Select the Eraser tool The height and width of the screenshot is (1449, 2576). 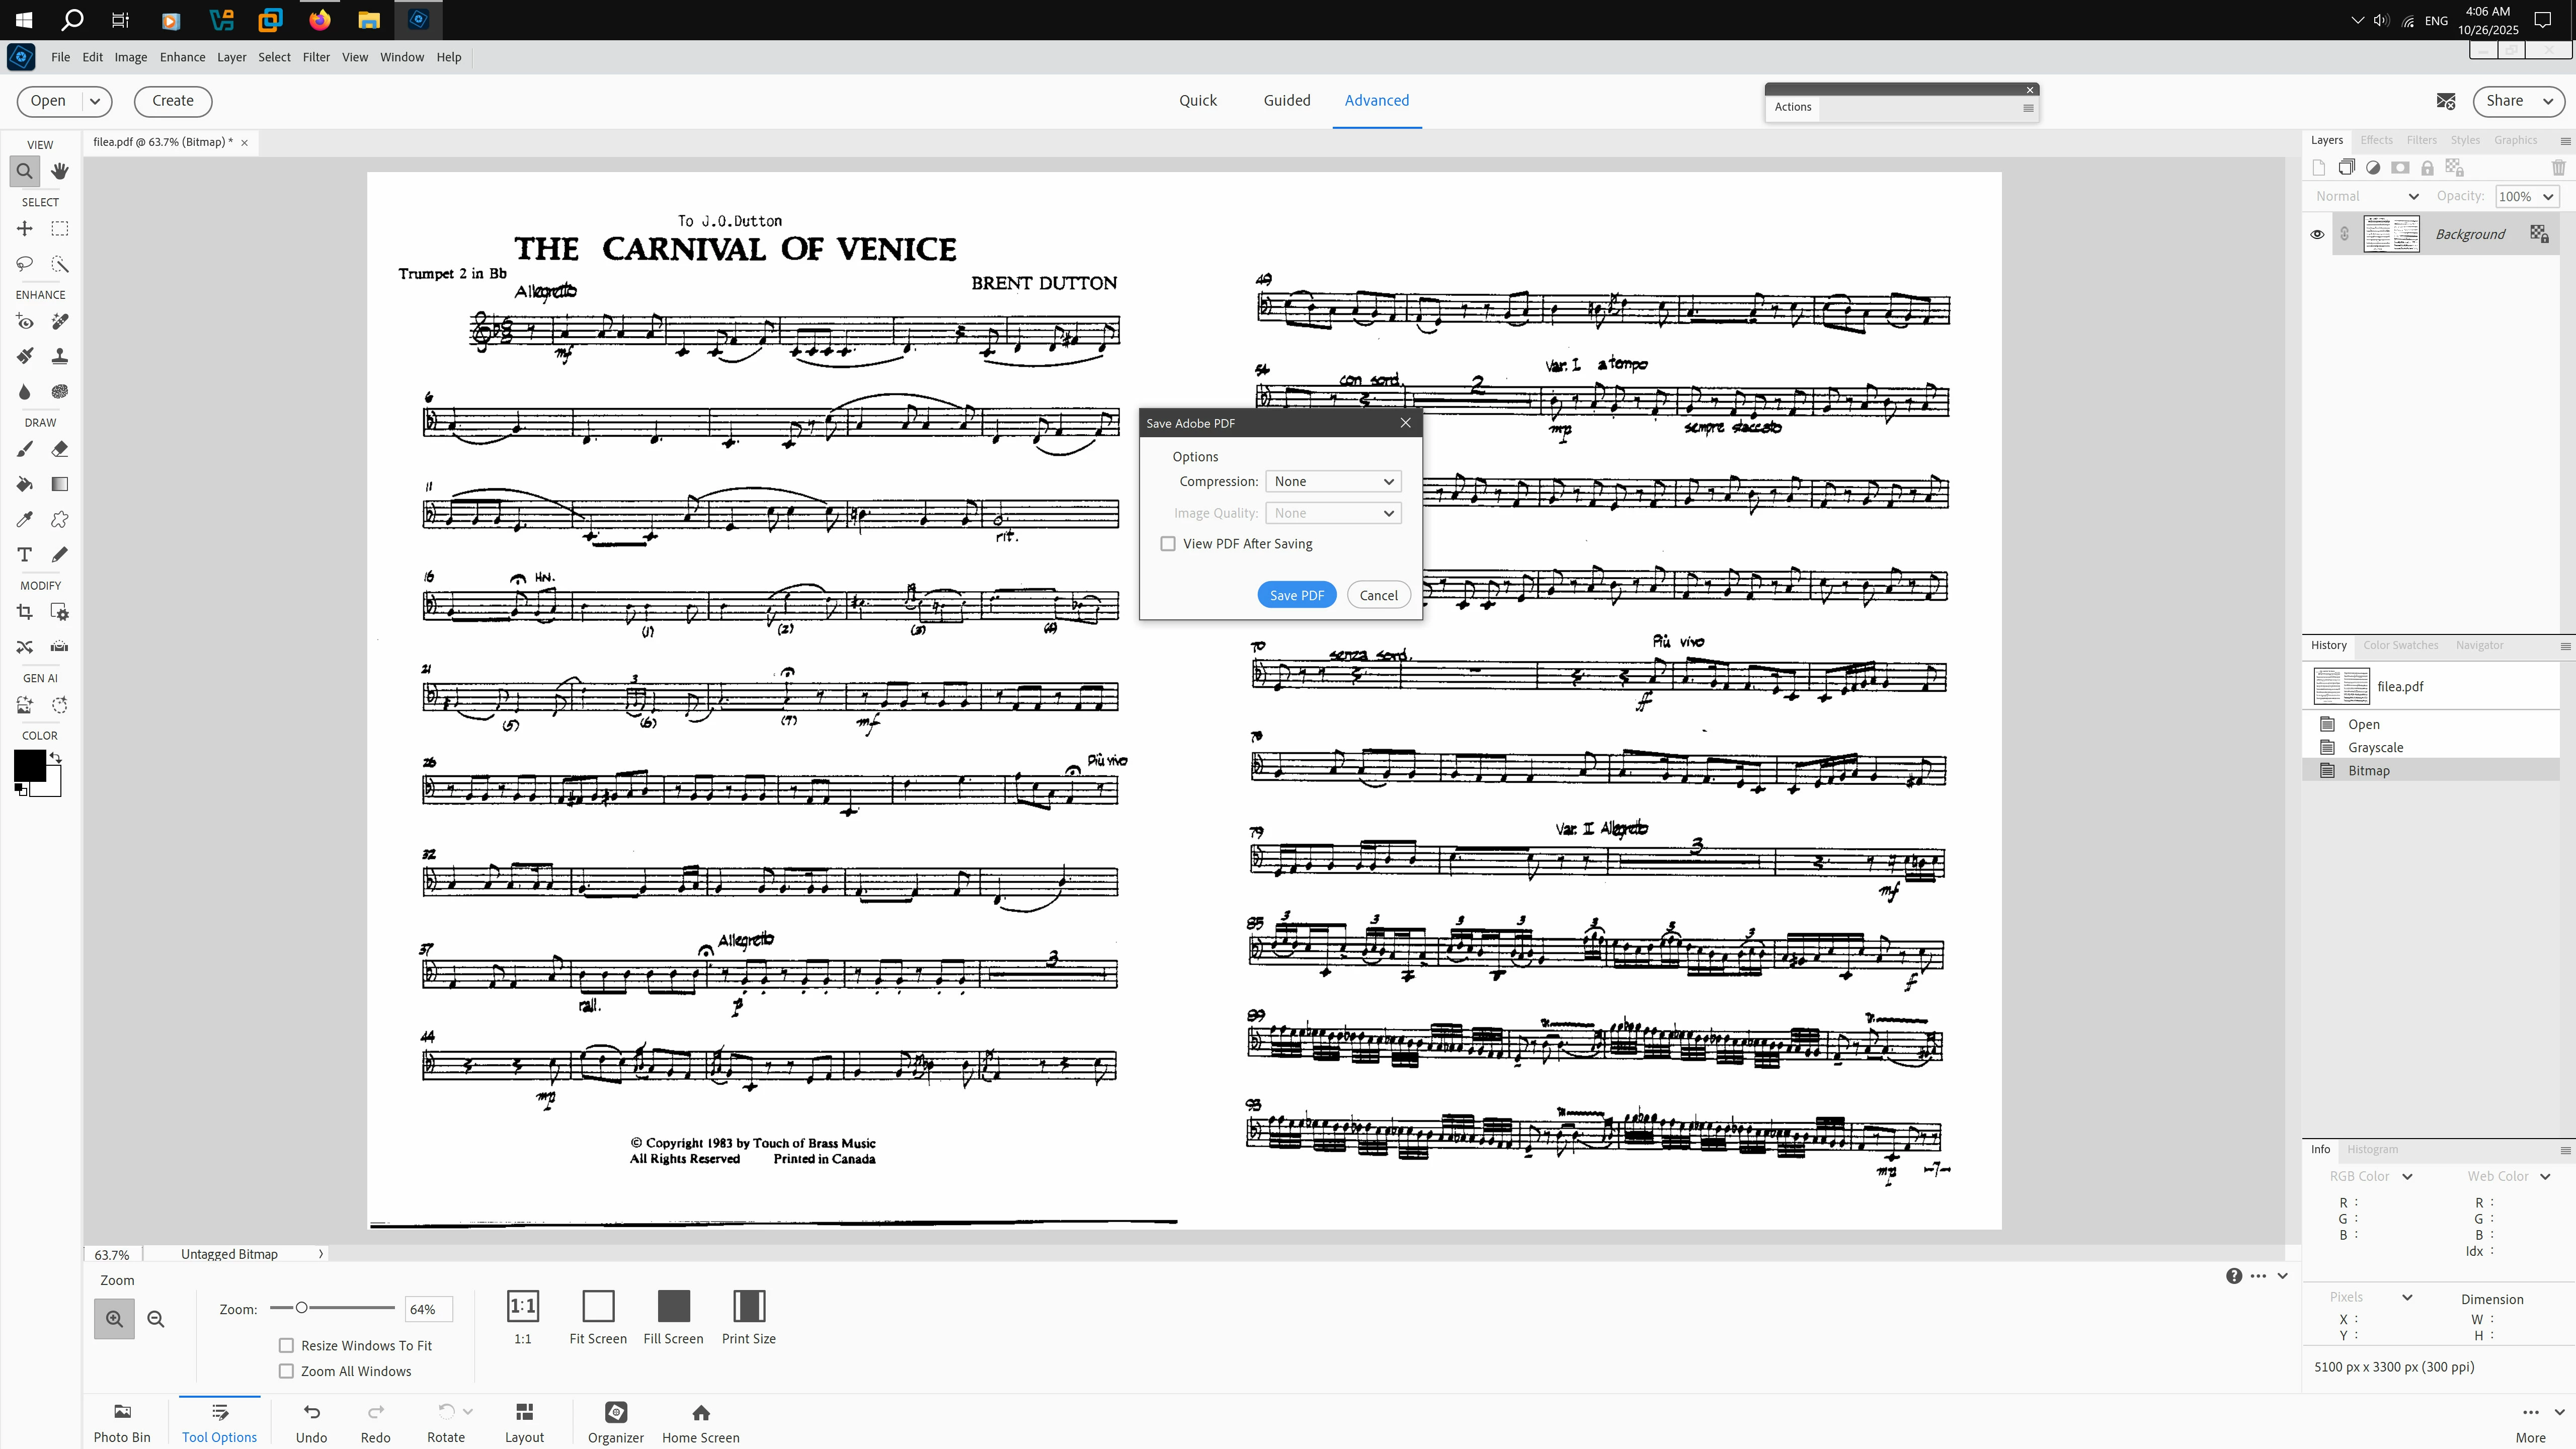(x=60, y=449)
